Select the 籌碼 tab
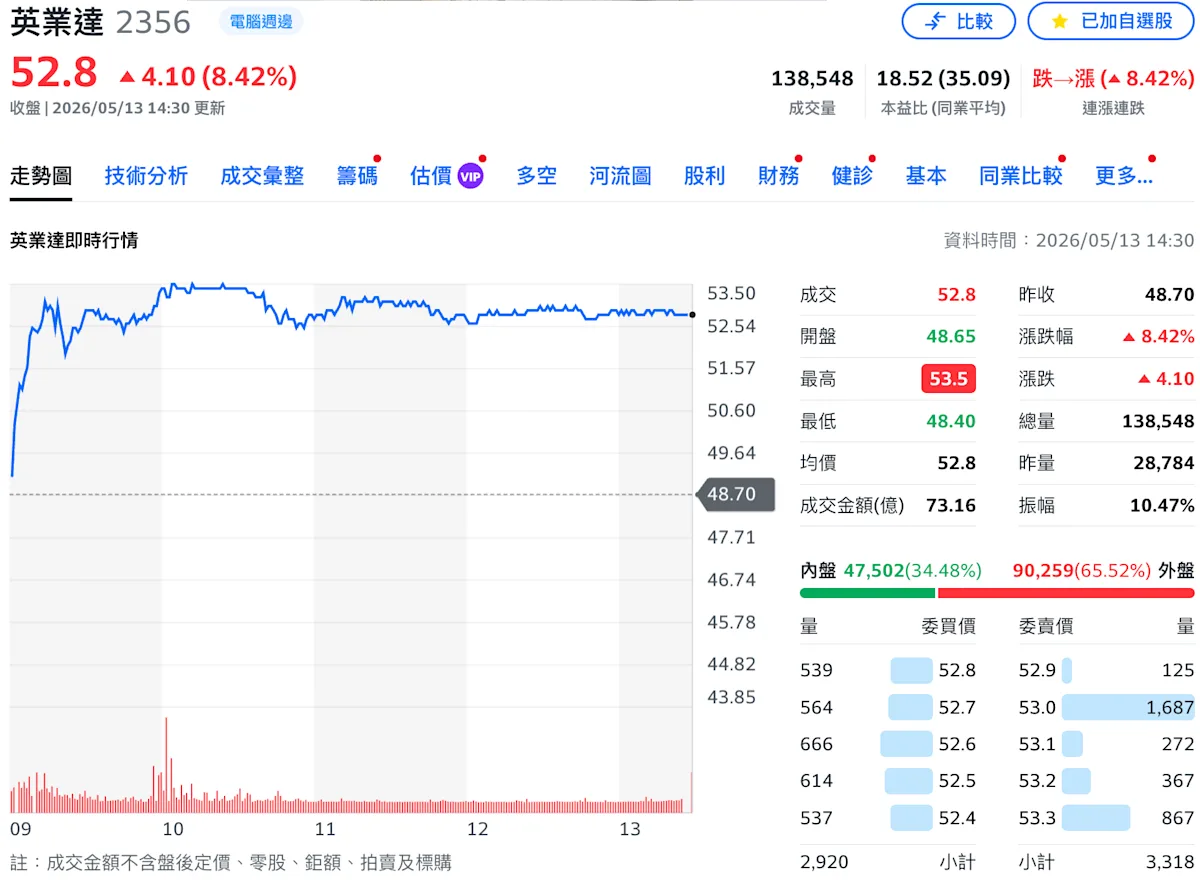The height and width of the screenshot is (880, 1200). pos(357,177)
